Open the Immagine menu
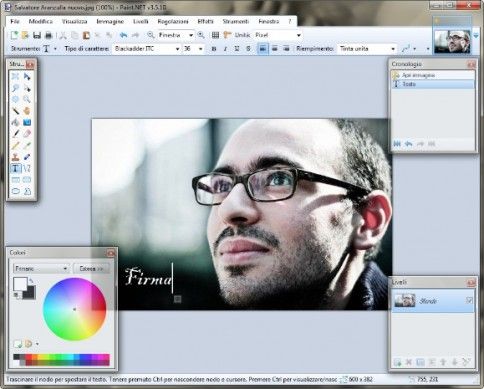 (110, 21)
